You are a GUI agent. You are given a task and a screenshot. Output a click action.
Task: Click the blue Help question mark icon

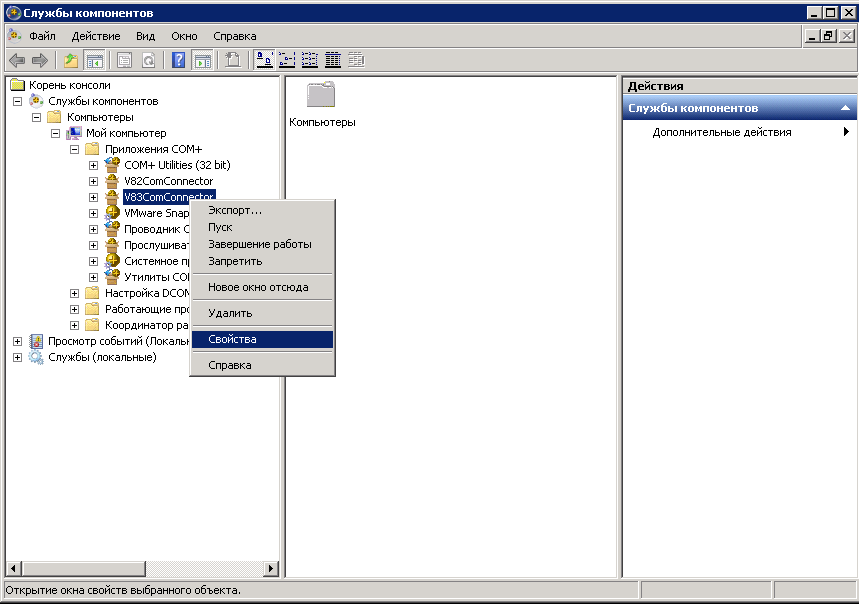179,60
